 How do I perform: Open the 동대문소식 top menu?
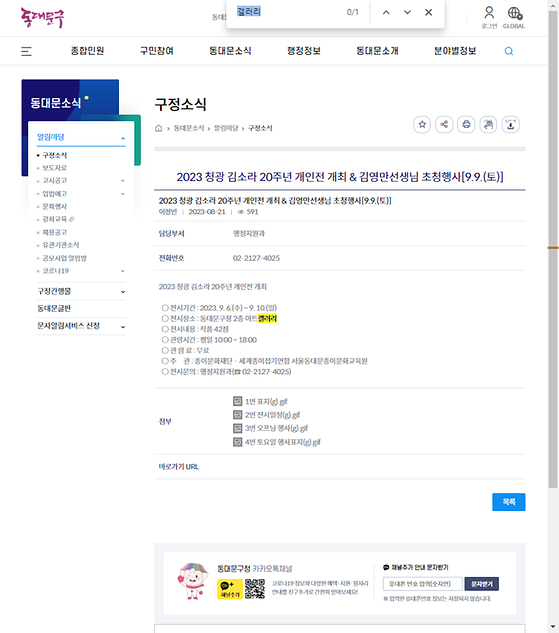(x=230, y=51)
